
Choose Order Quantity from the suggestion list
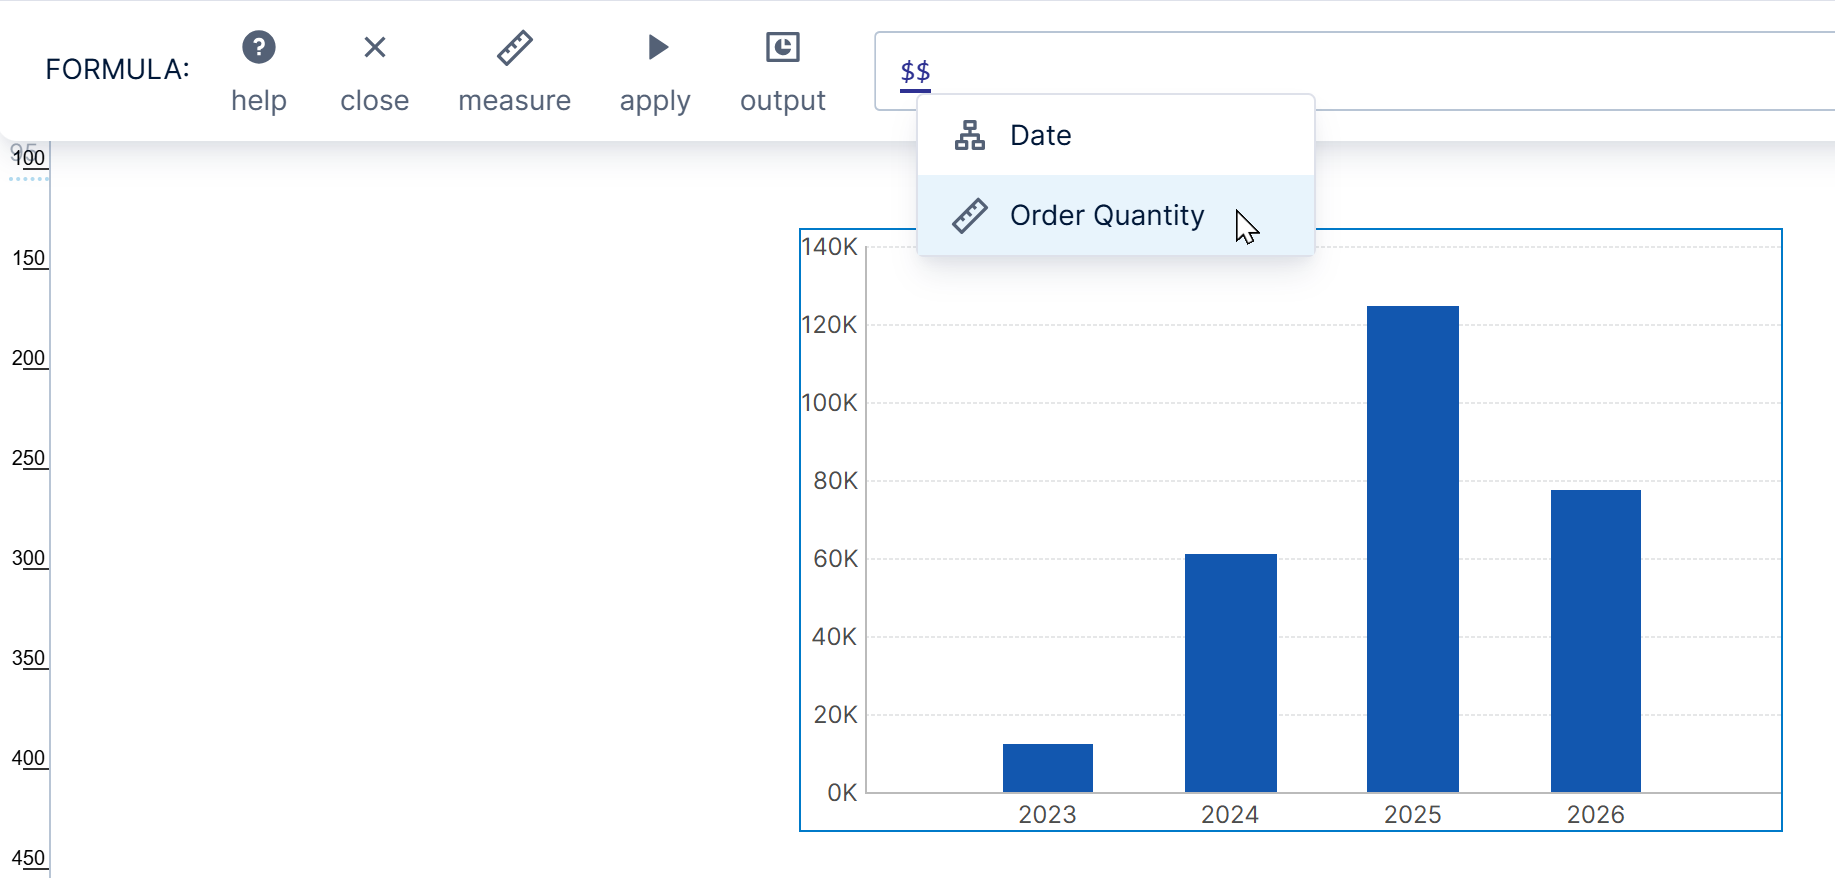click(x=1106, y=216)
